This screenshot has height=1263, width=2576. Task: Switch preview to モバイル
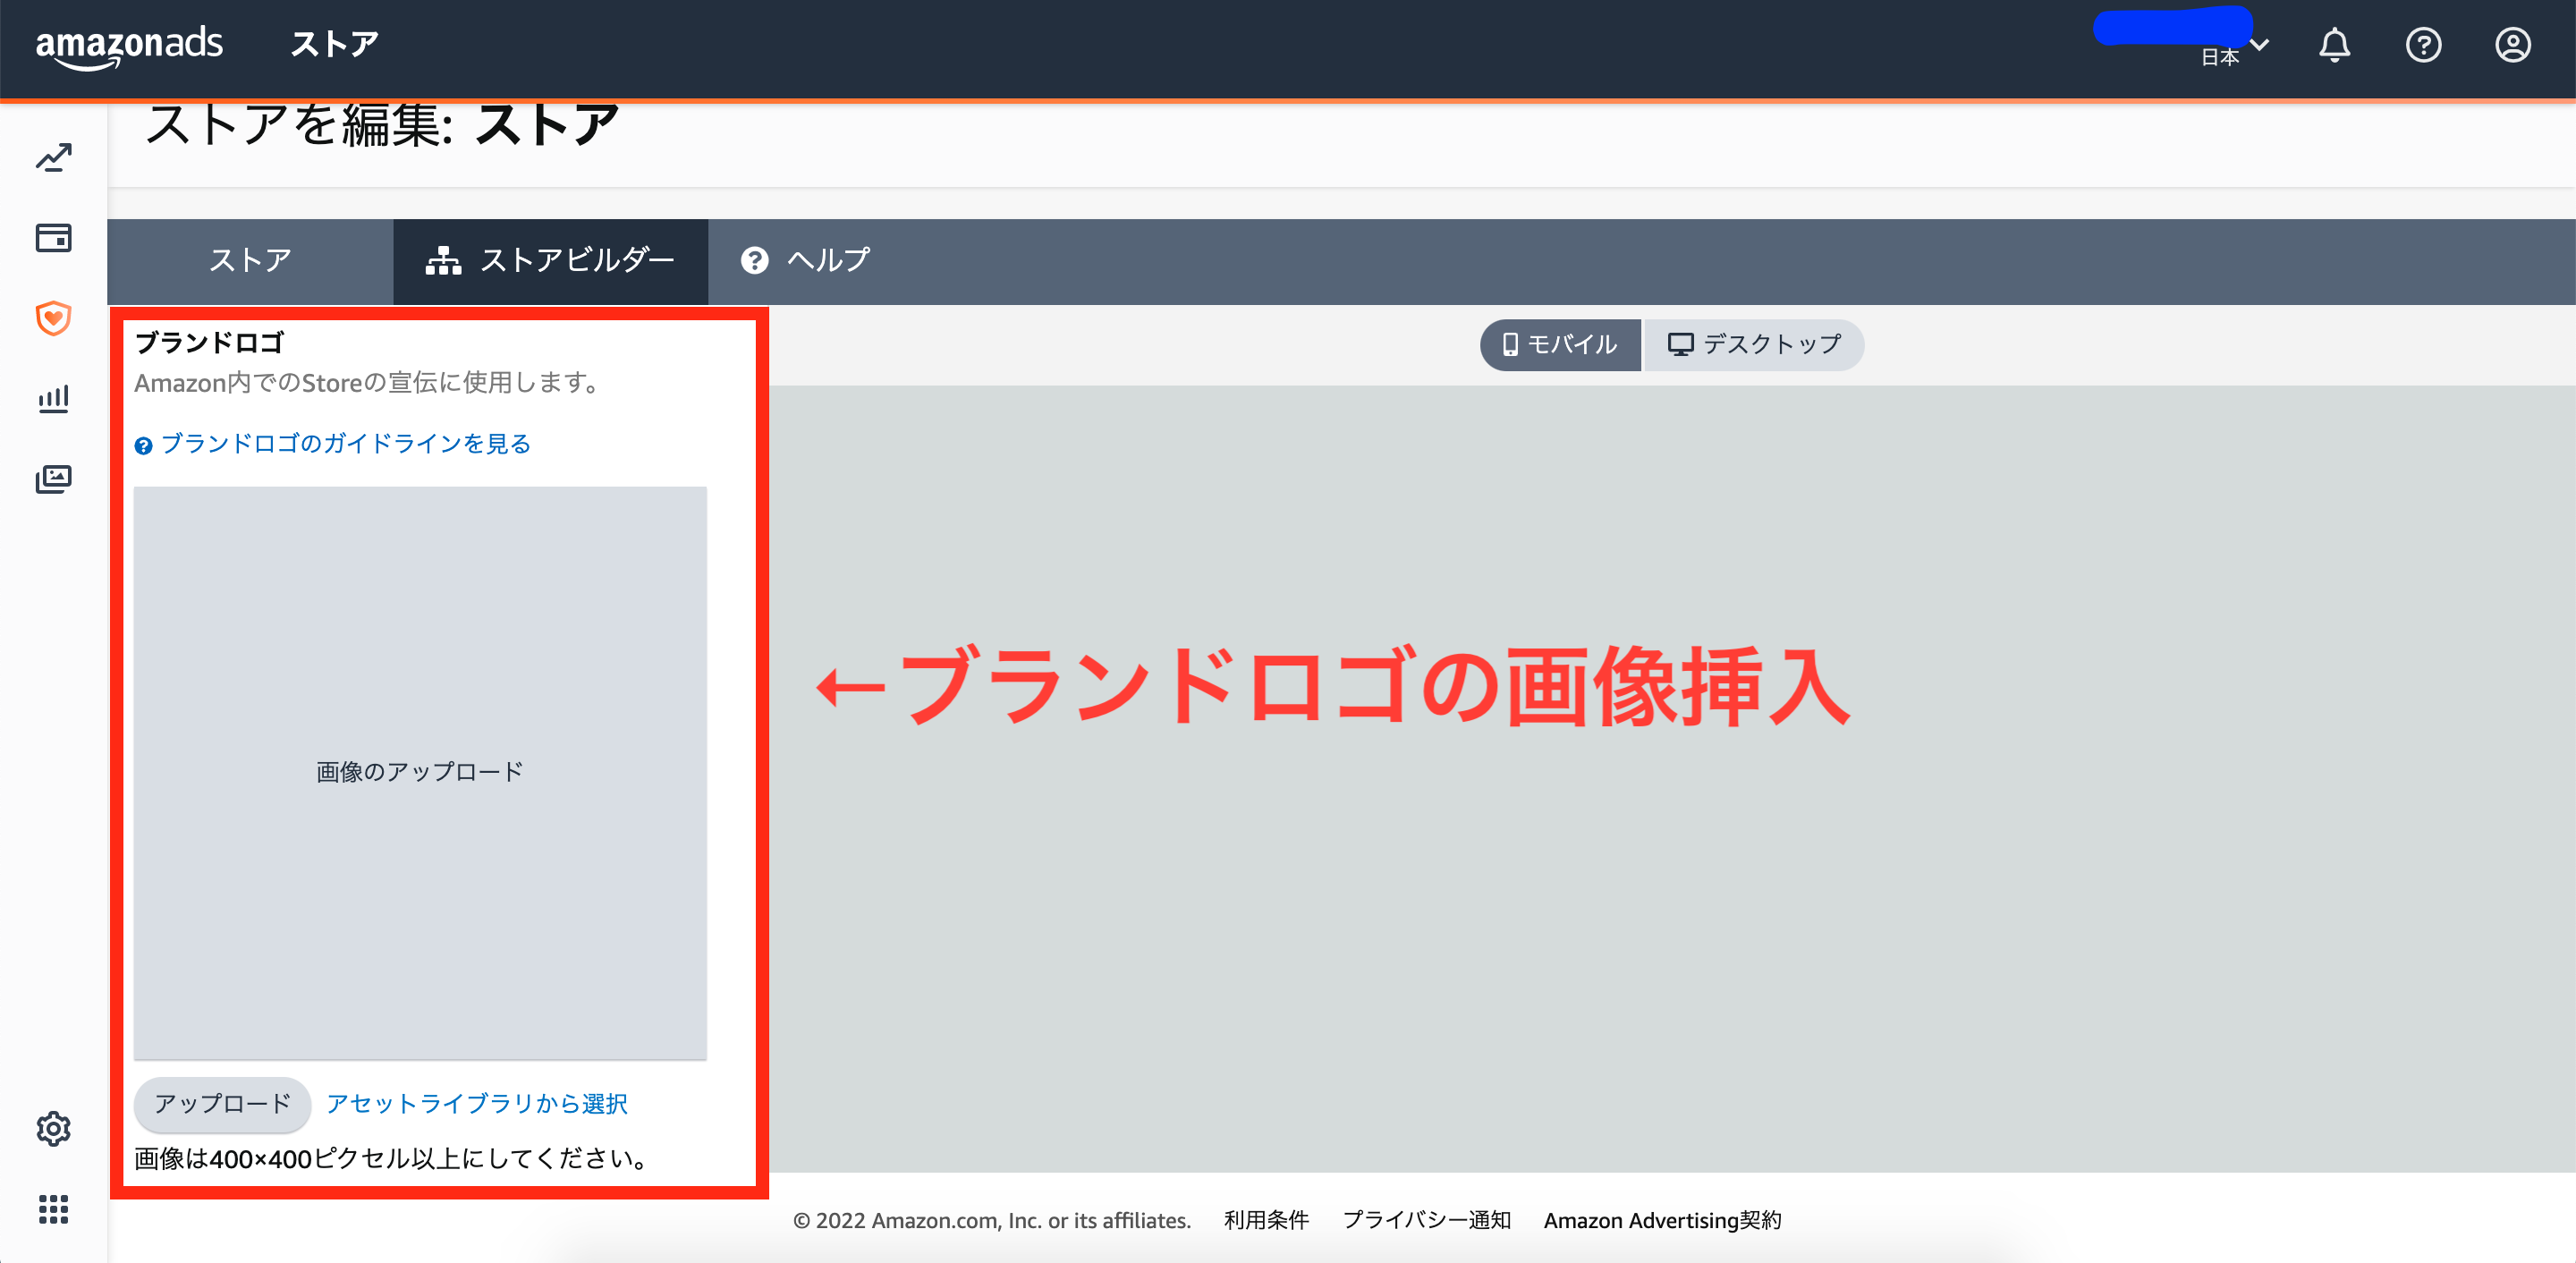click(x=1560, y=345)
